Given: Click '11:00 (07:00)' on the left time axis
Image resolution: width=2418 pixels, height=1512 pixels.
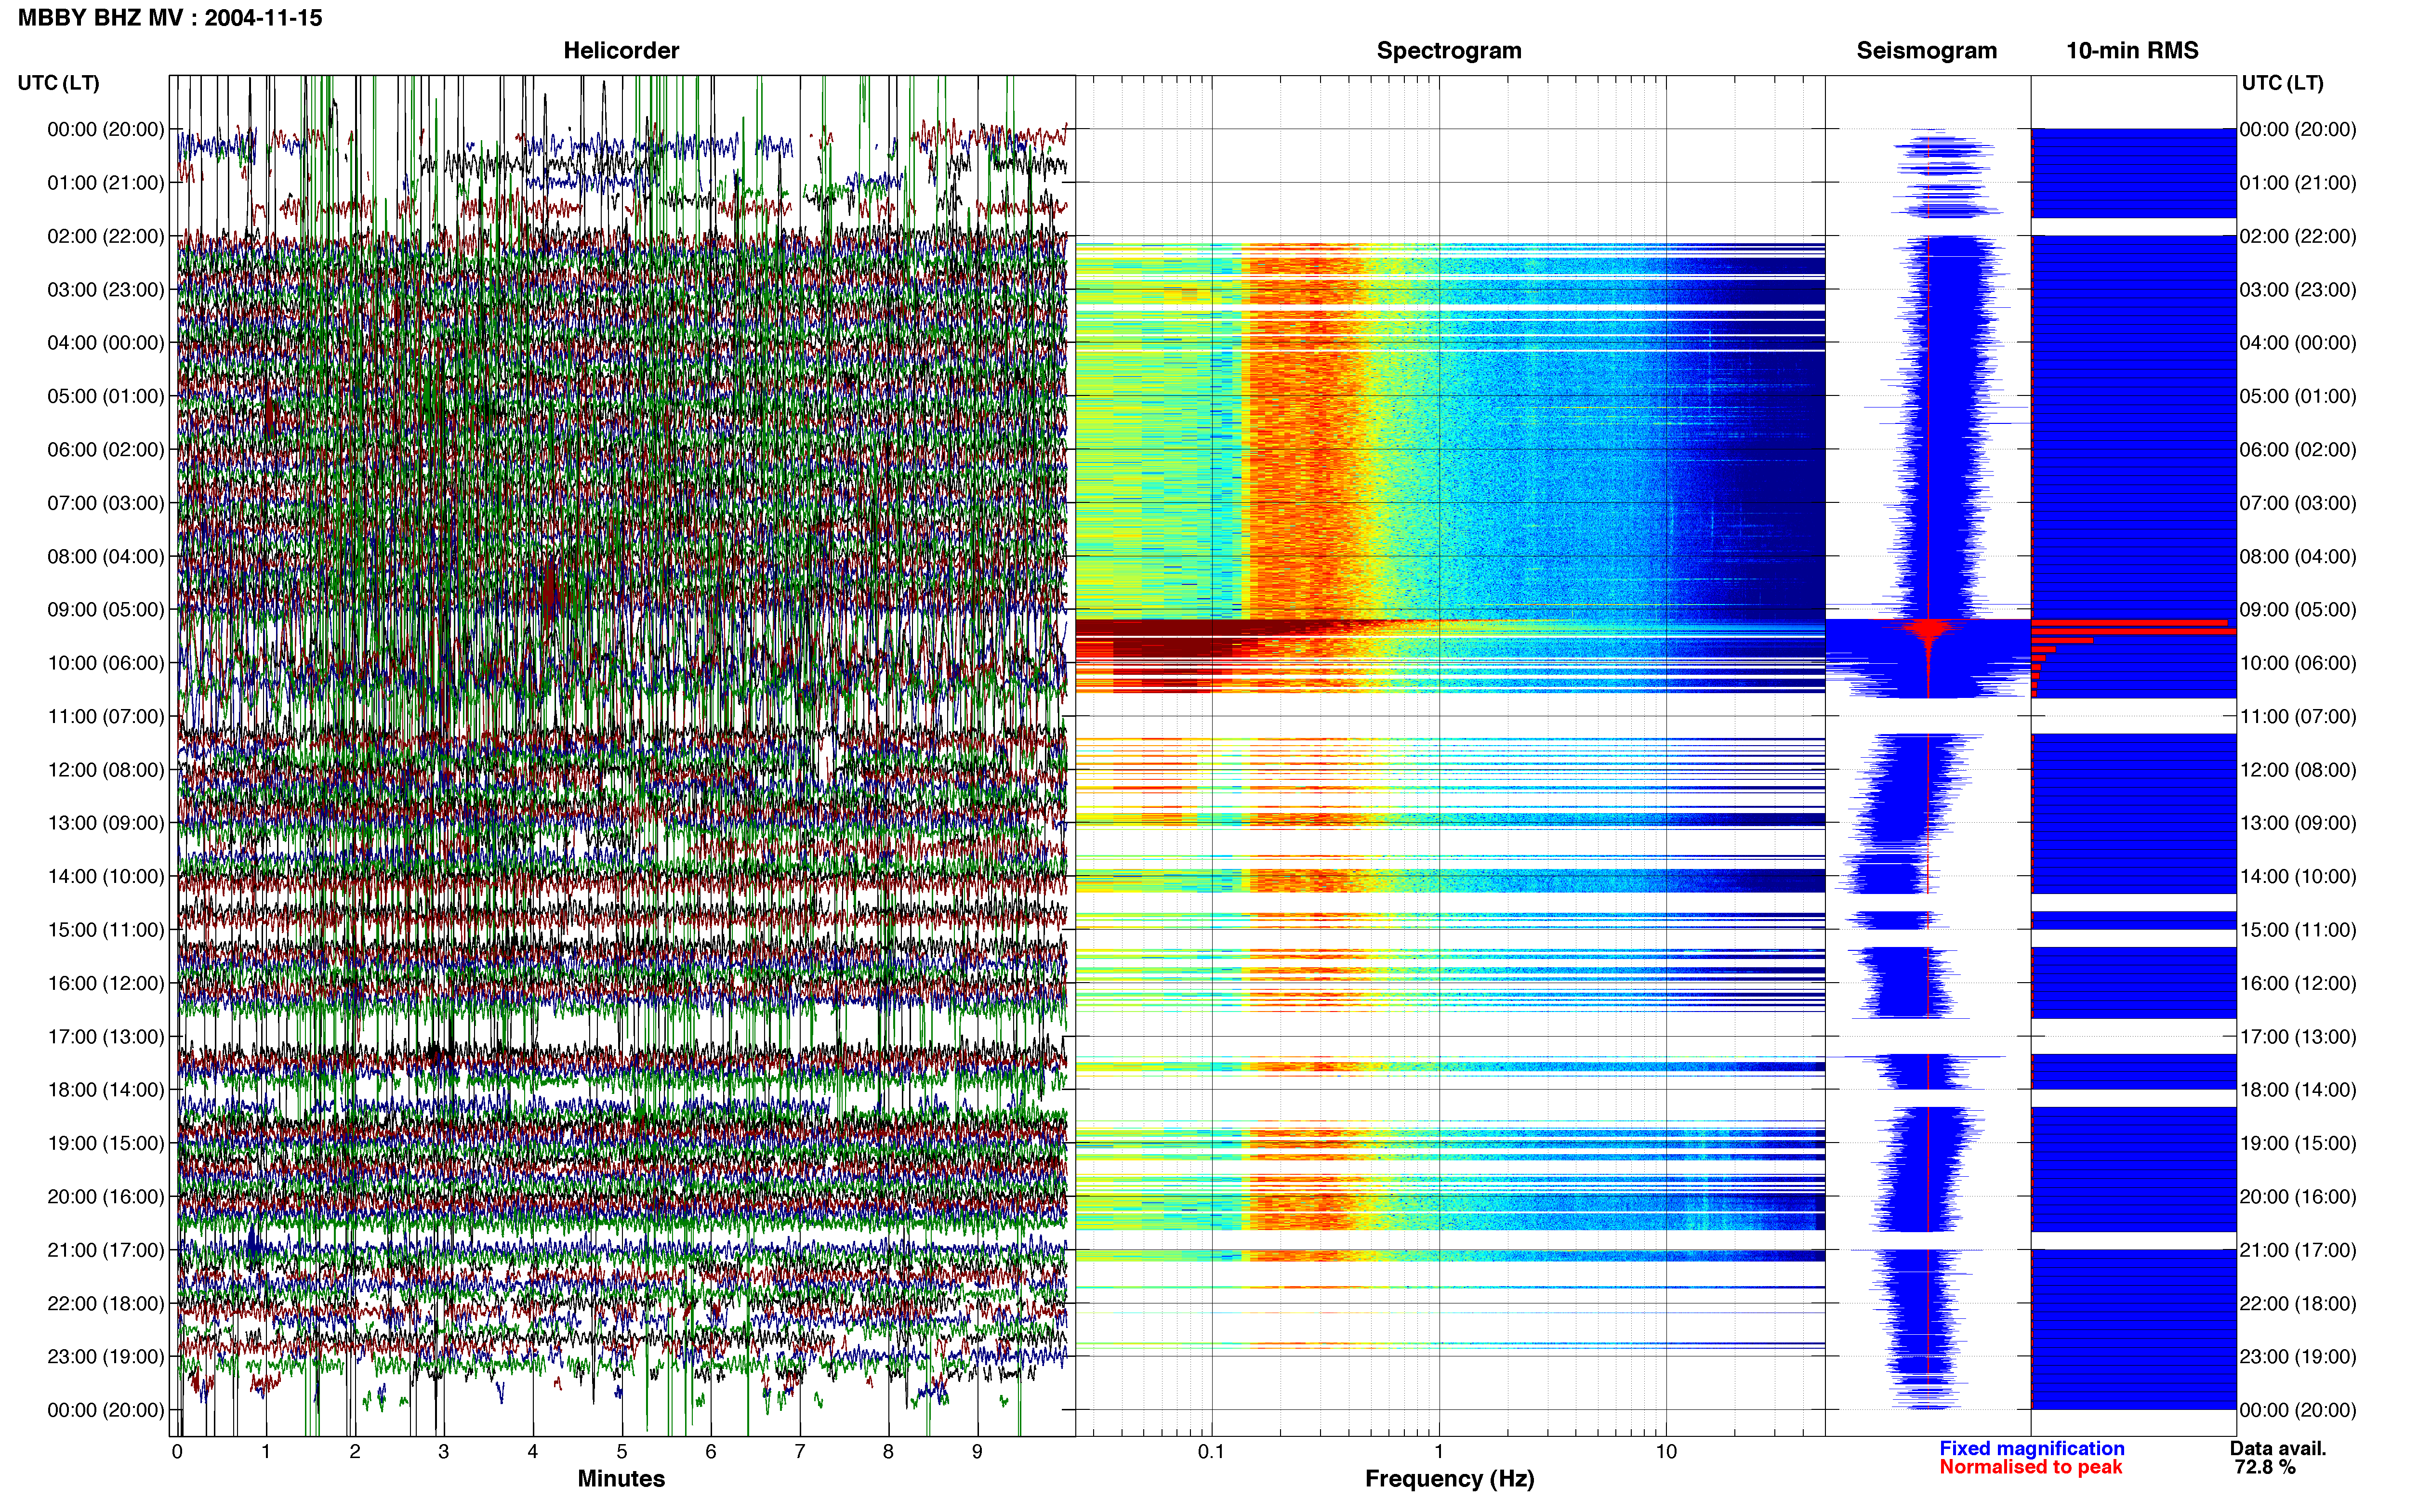Looking at the screenshot, I should (x=106, y=717).
